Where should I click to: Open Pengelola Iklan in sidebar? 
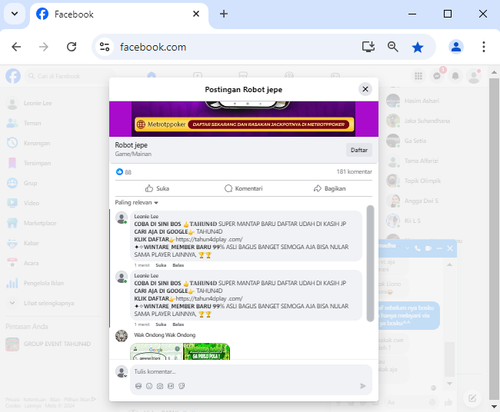coord(53,283)
